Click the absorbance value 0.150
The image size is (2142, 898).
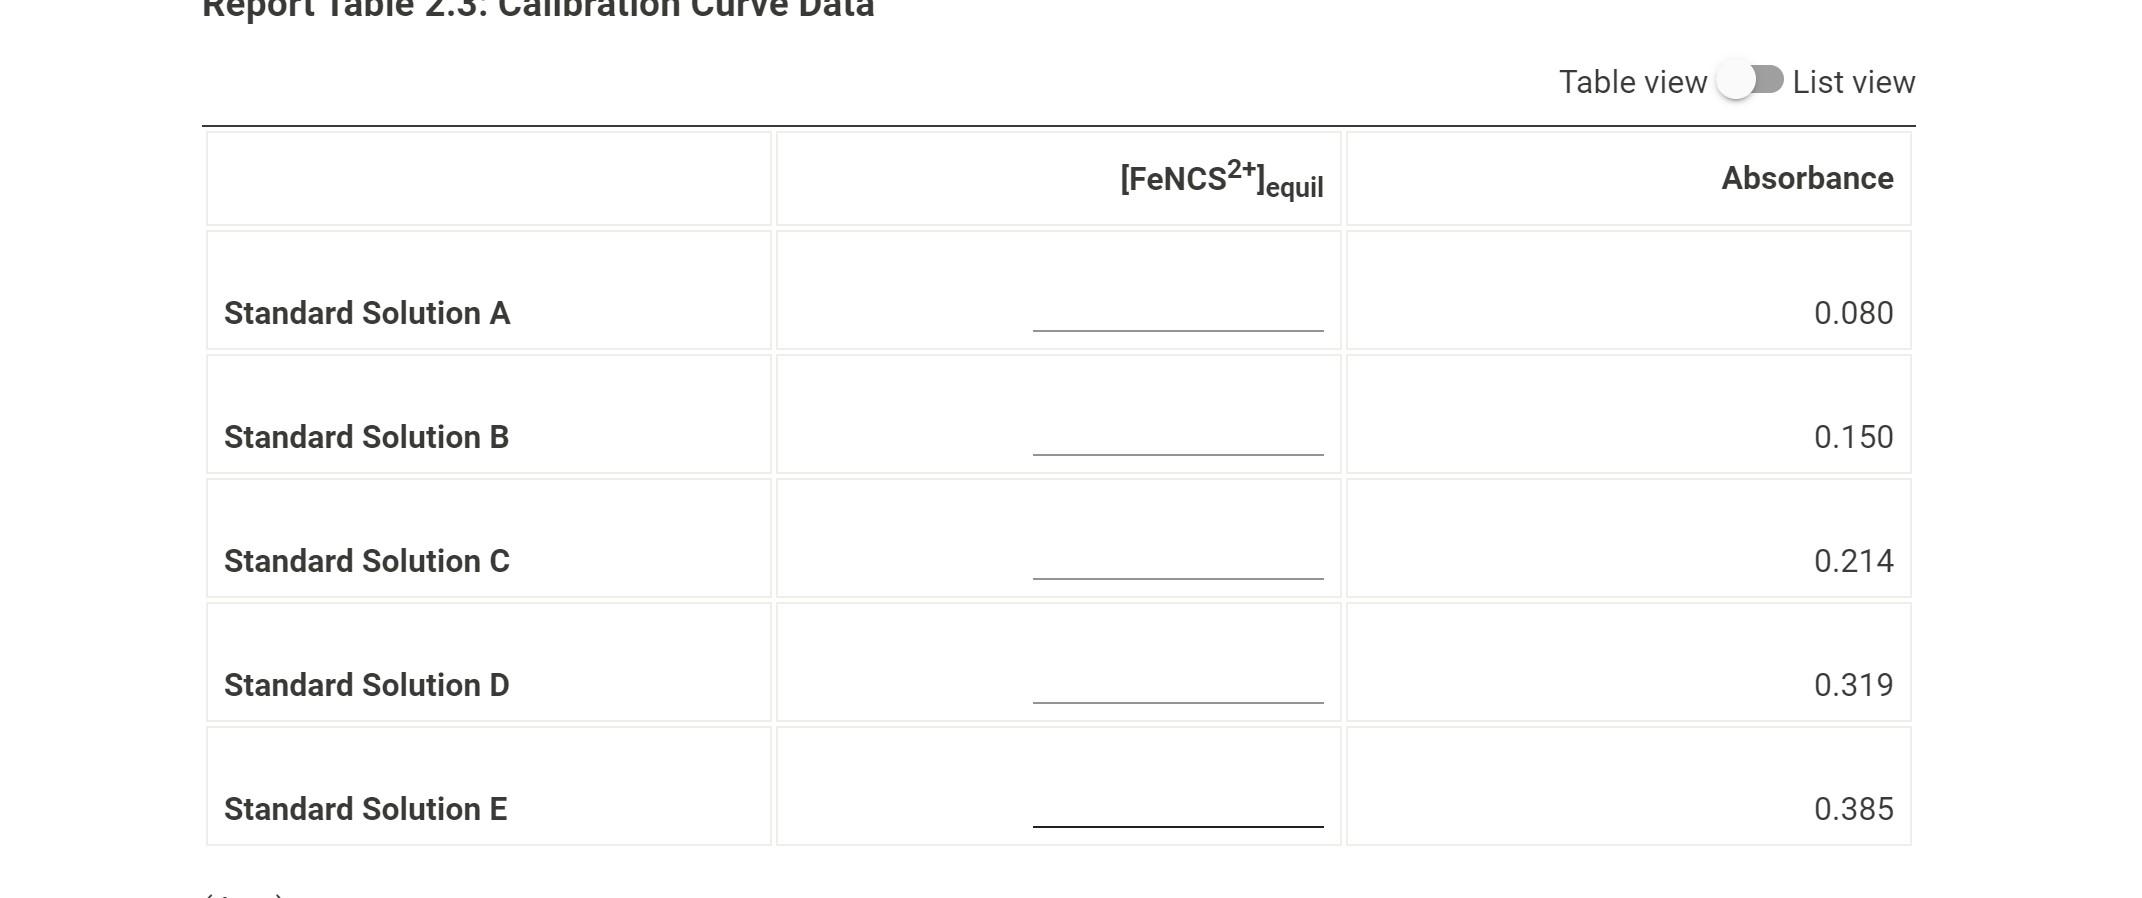click(x=1853, y=437)
